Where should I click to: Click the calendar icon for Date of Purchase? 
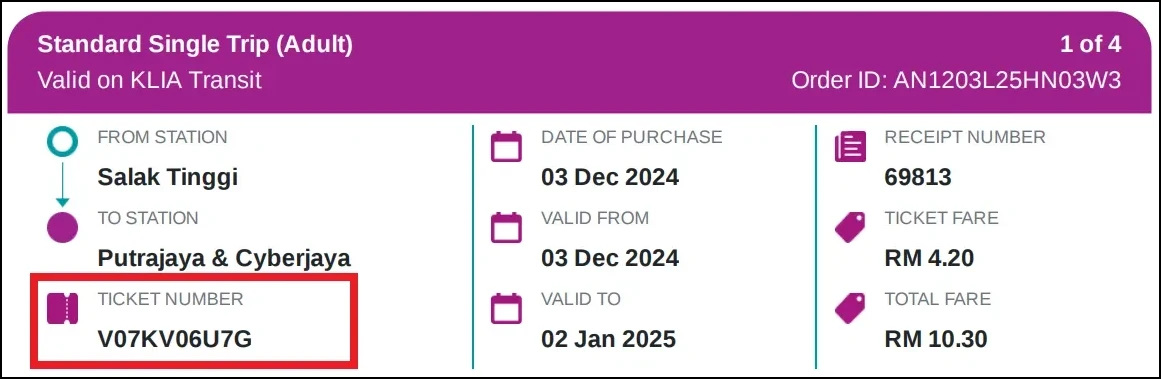tap(507, 147)
